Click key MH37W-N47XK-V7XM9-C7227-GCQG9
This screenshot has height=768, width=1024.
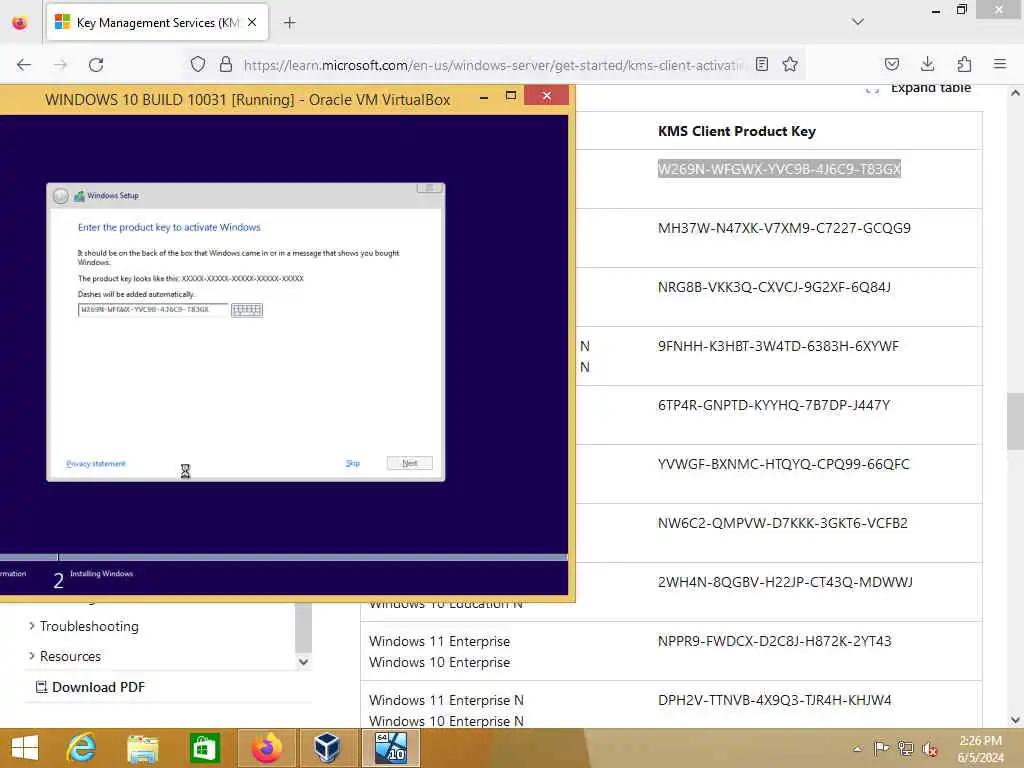pos(784,228)
